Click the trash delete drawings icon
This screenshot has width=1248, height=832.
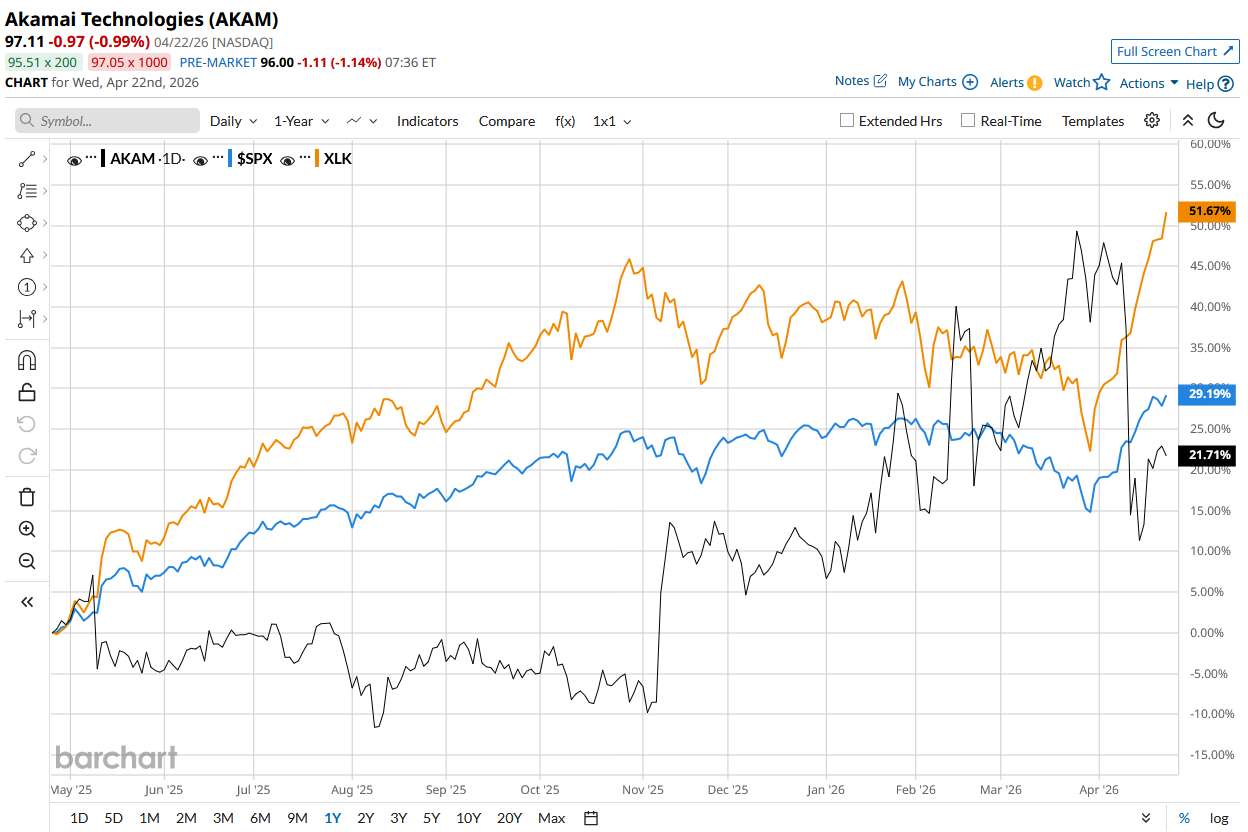point(27,497)
